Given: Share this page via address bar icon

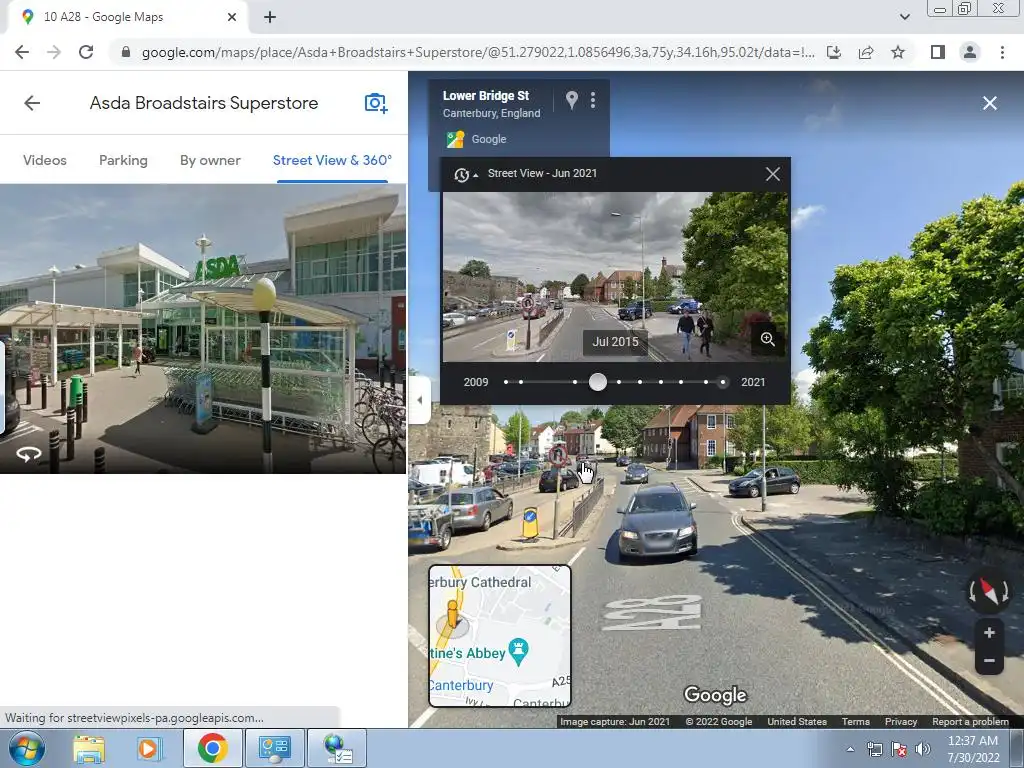Looking at the screenshot, I should [866, 52].
